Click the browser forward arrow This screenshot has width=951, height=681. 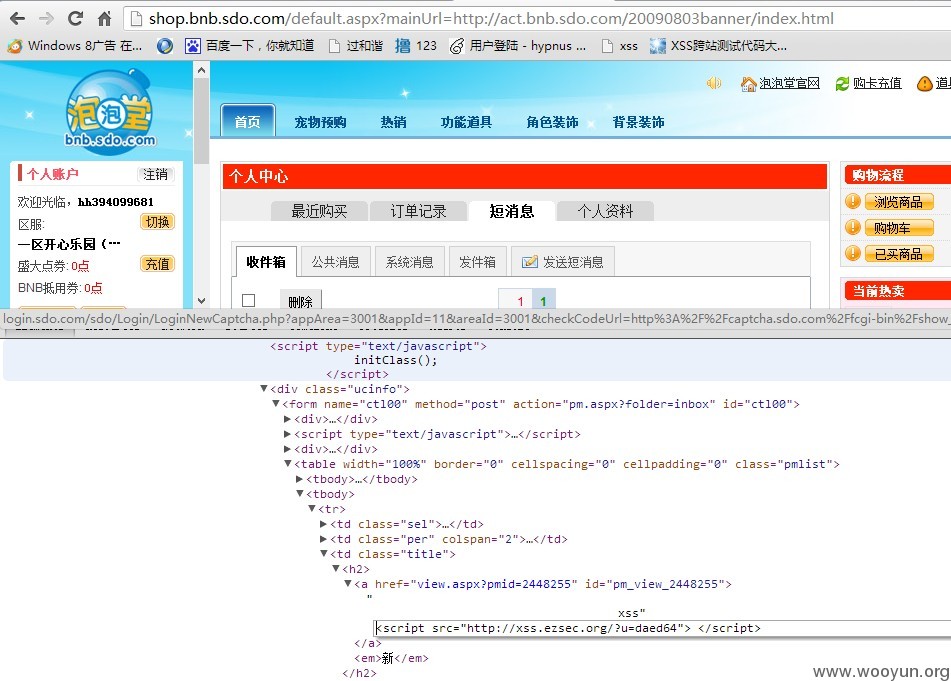[x=46, y=18]
